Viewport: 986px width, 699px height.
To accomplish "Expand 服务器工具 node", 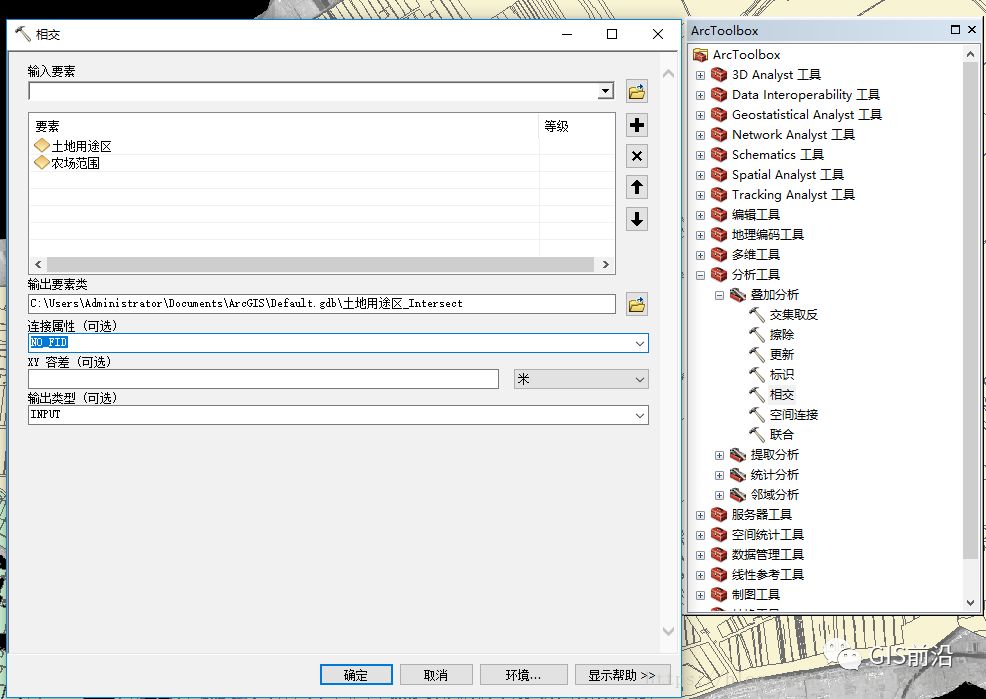I will (700, 515).
